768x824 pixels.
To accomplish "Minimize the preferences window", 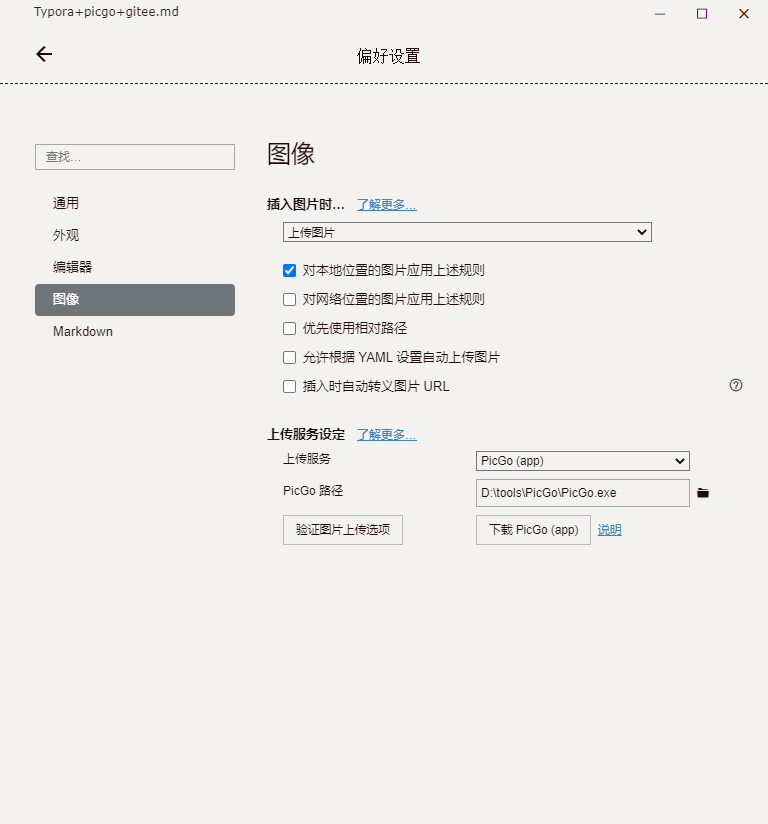I will click(660, 14).
